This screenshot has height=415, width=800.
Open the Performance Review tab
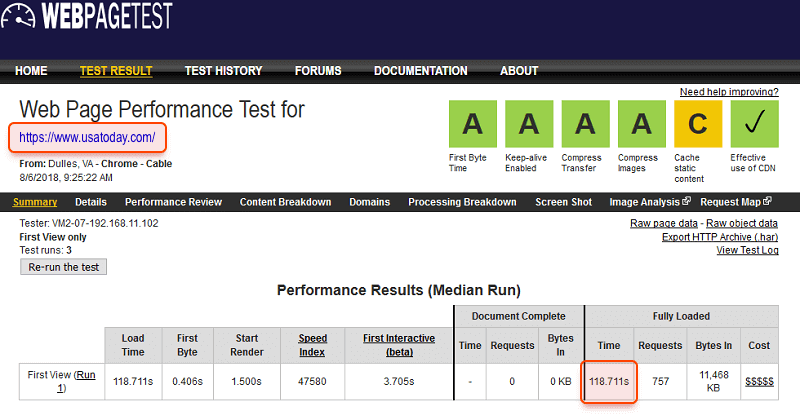(x=173, y=202)
